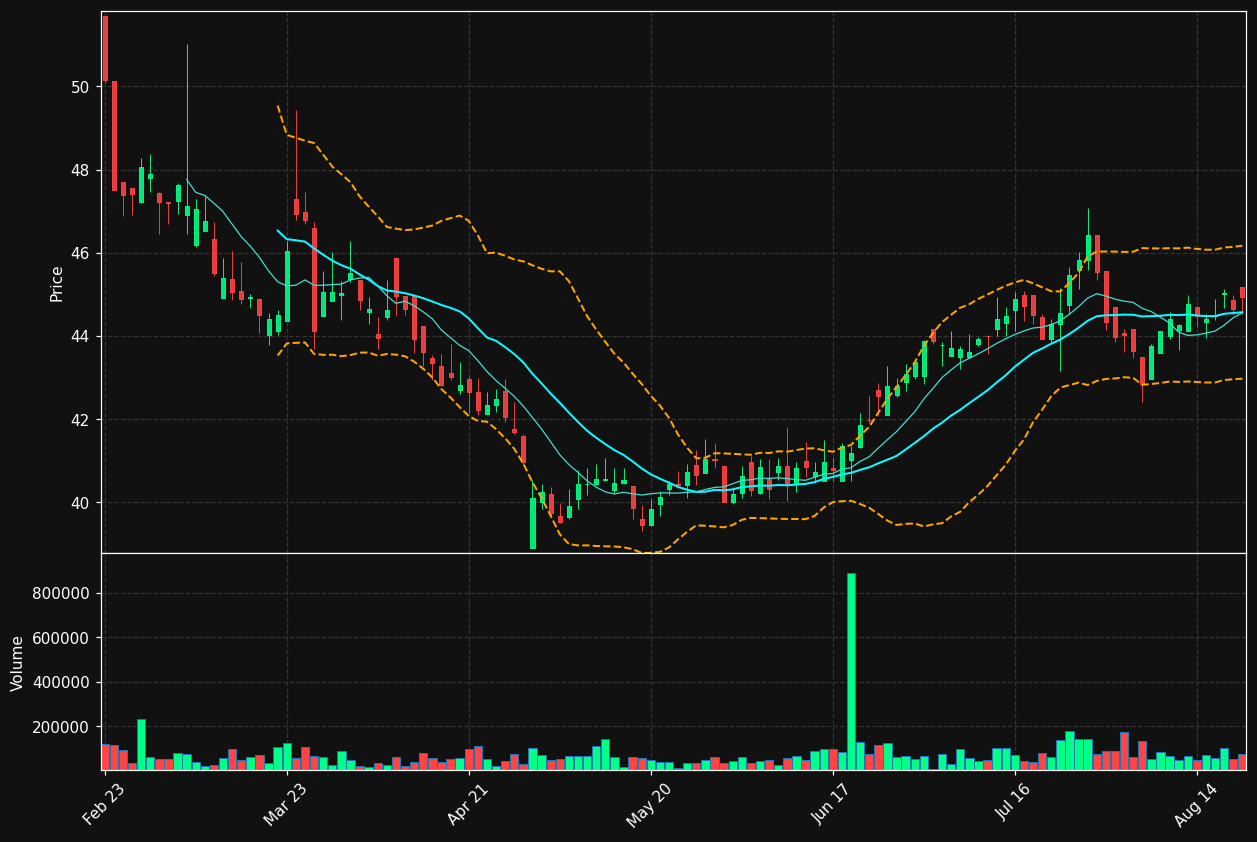
Task: Click the price tick label 44
Action: tap(80, 337)
